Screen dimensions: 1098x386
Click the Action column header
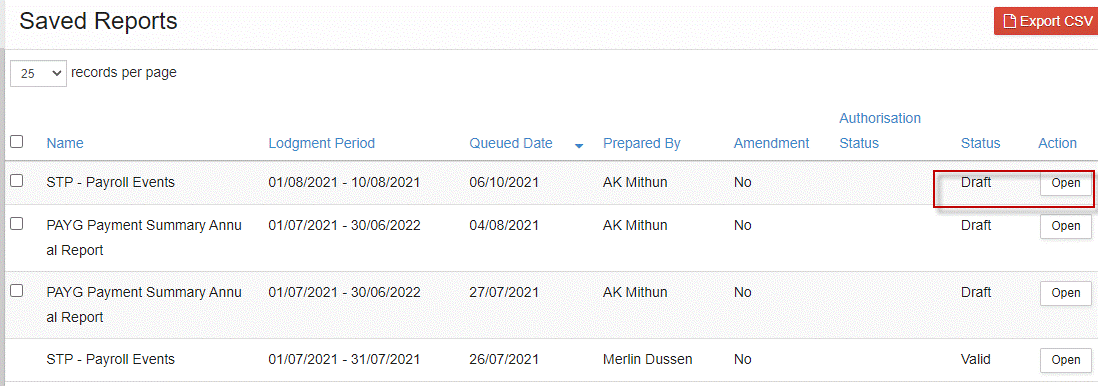(x=1057, y=143)
